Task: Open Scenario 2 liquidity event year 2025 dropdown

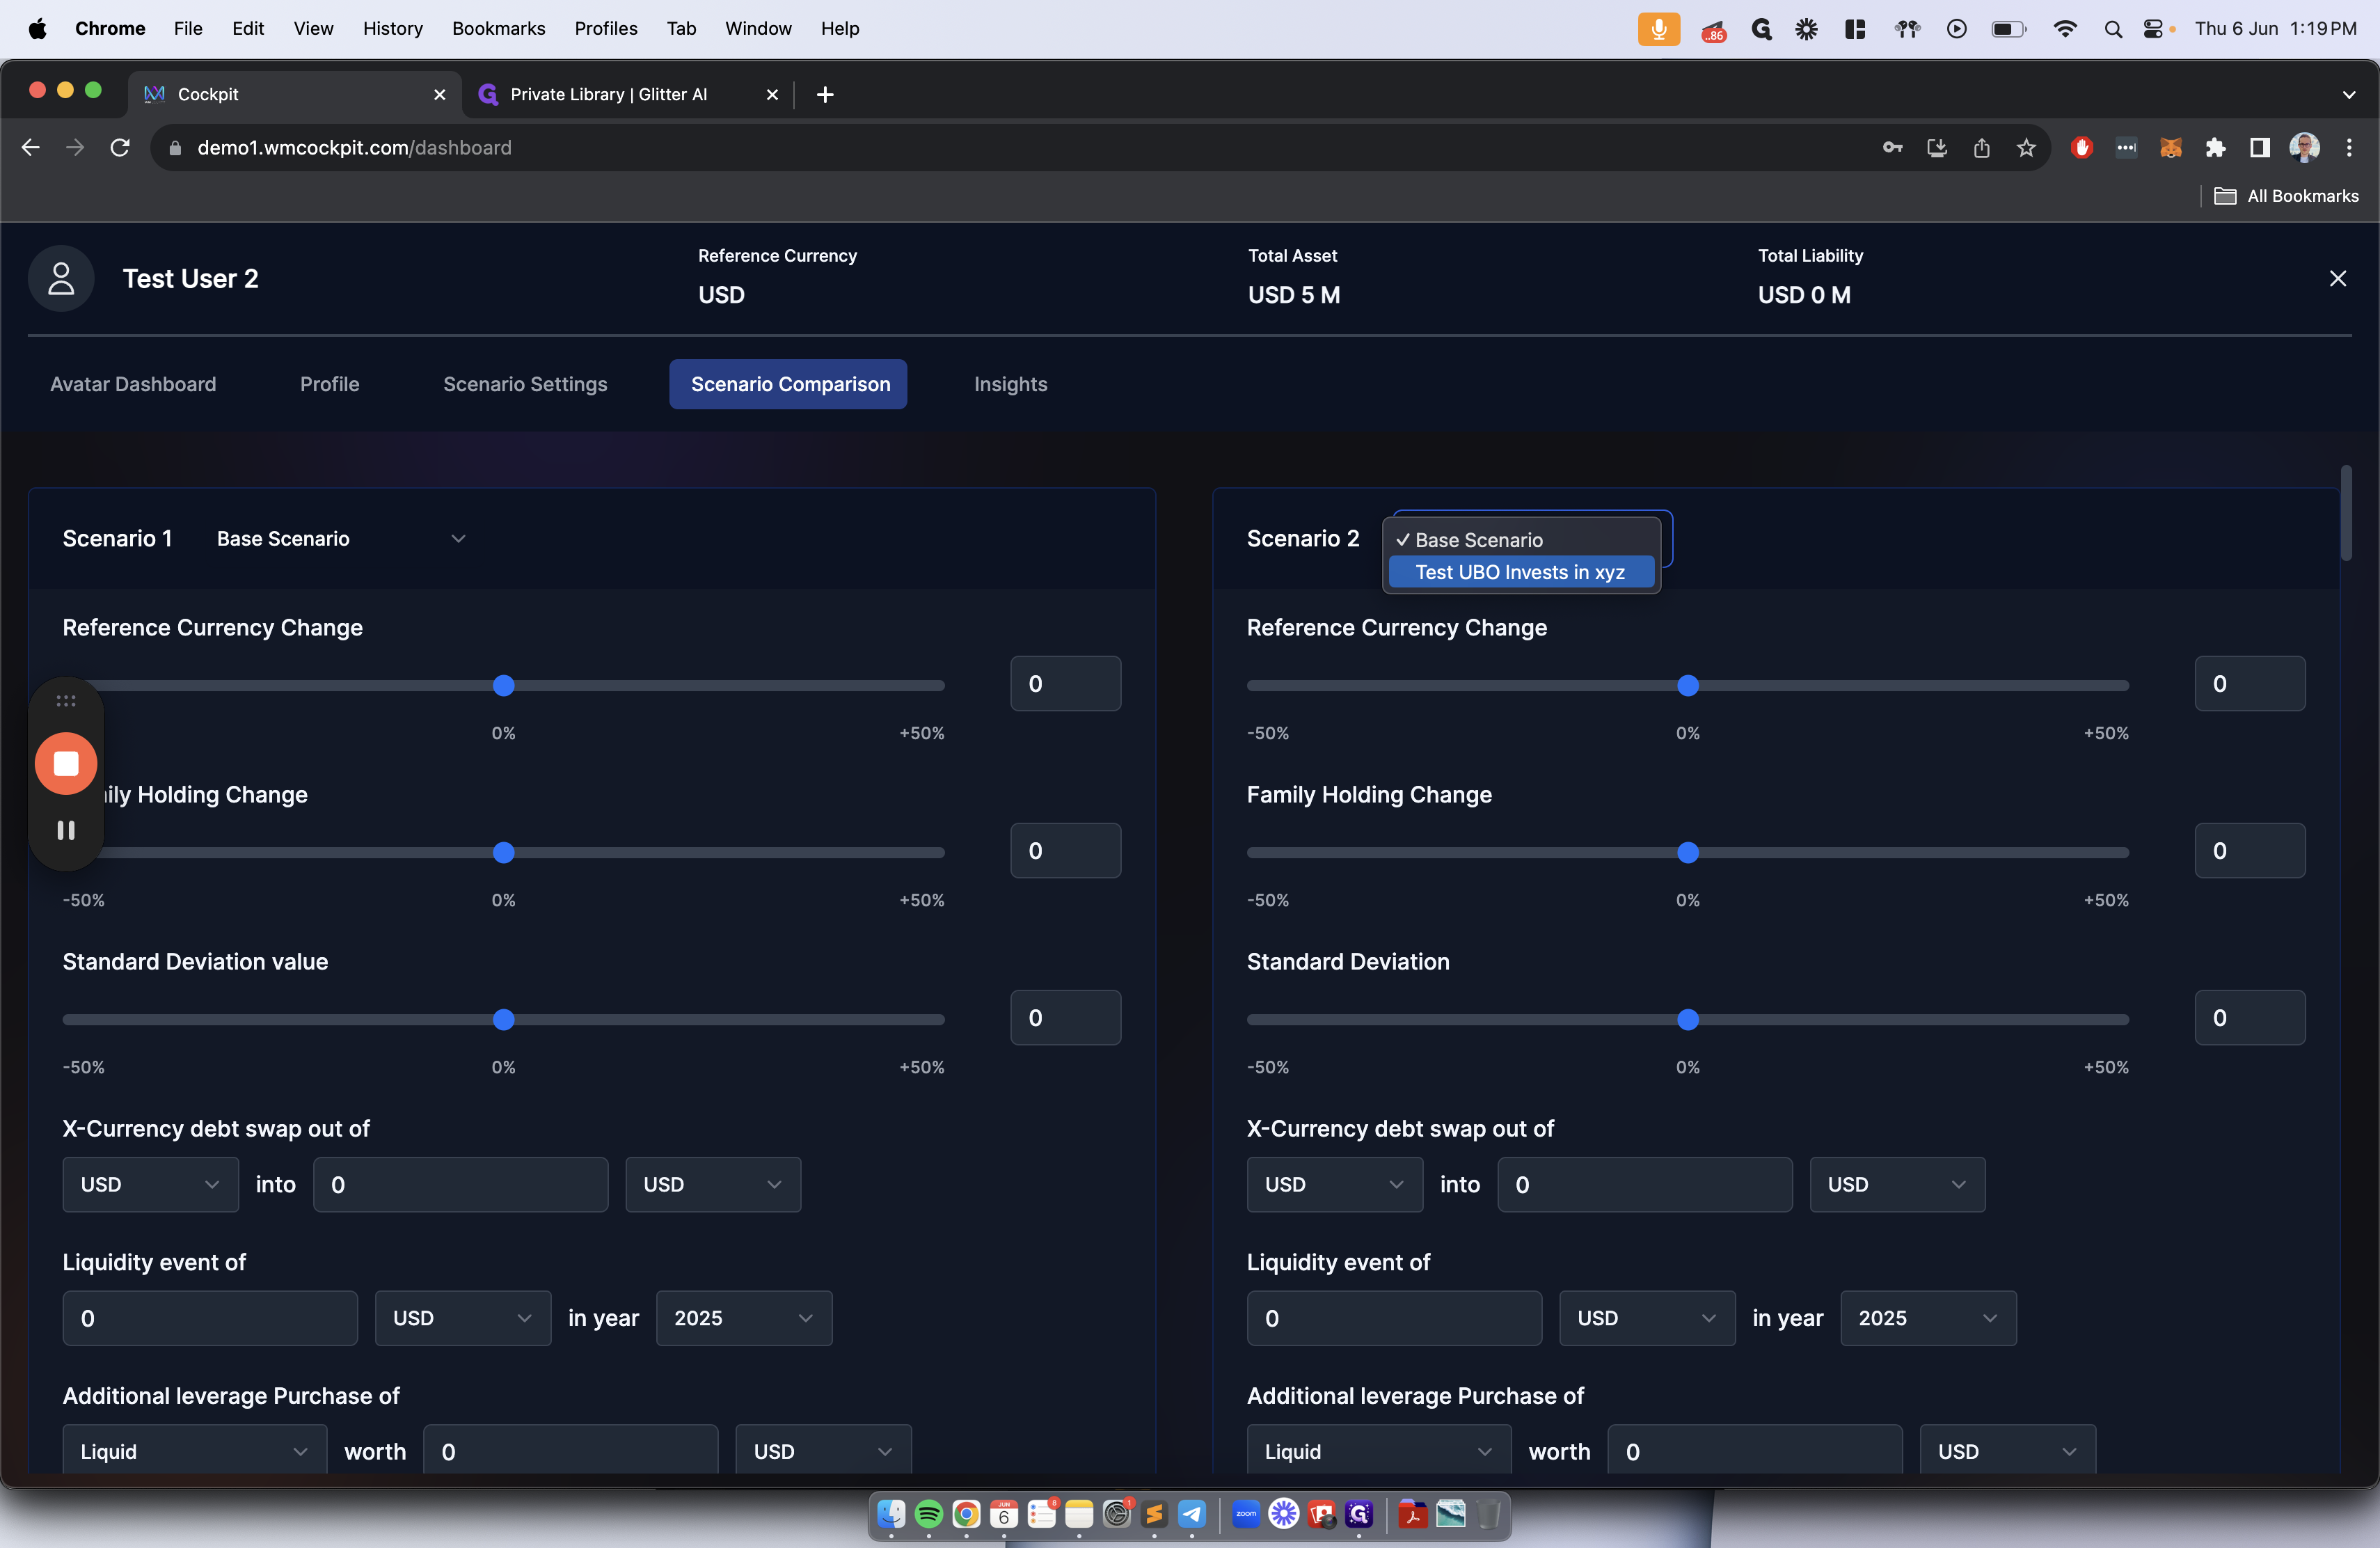Action: click(1928, 1318)
